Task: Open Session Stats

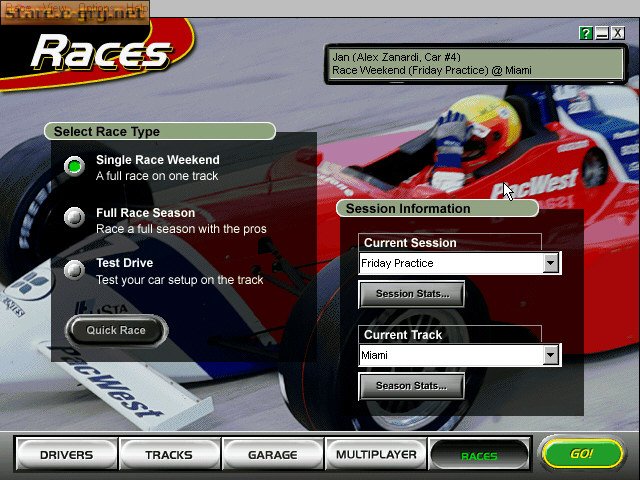Action: point(412,294)
